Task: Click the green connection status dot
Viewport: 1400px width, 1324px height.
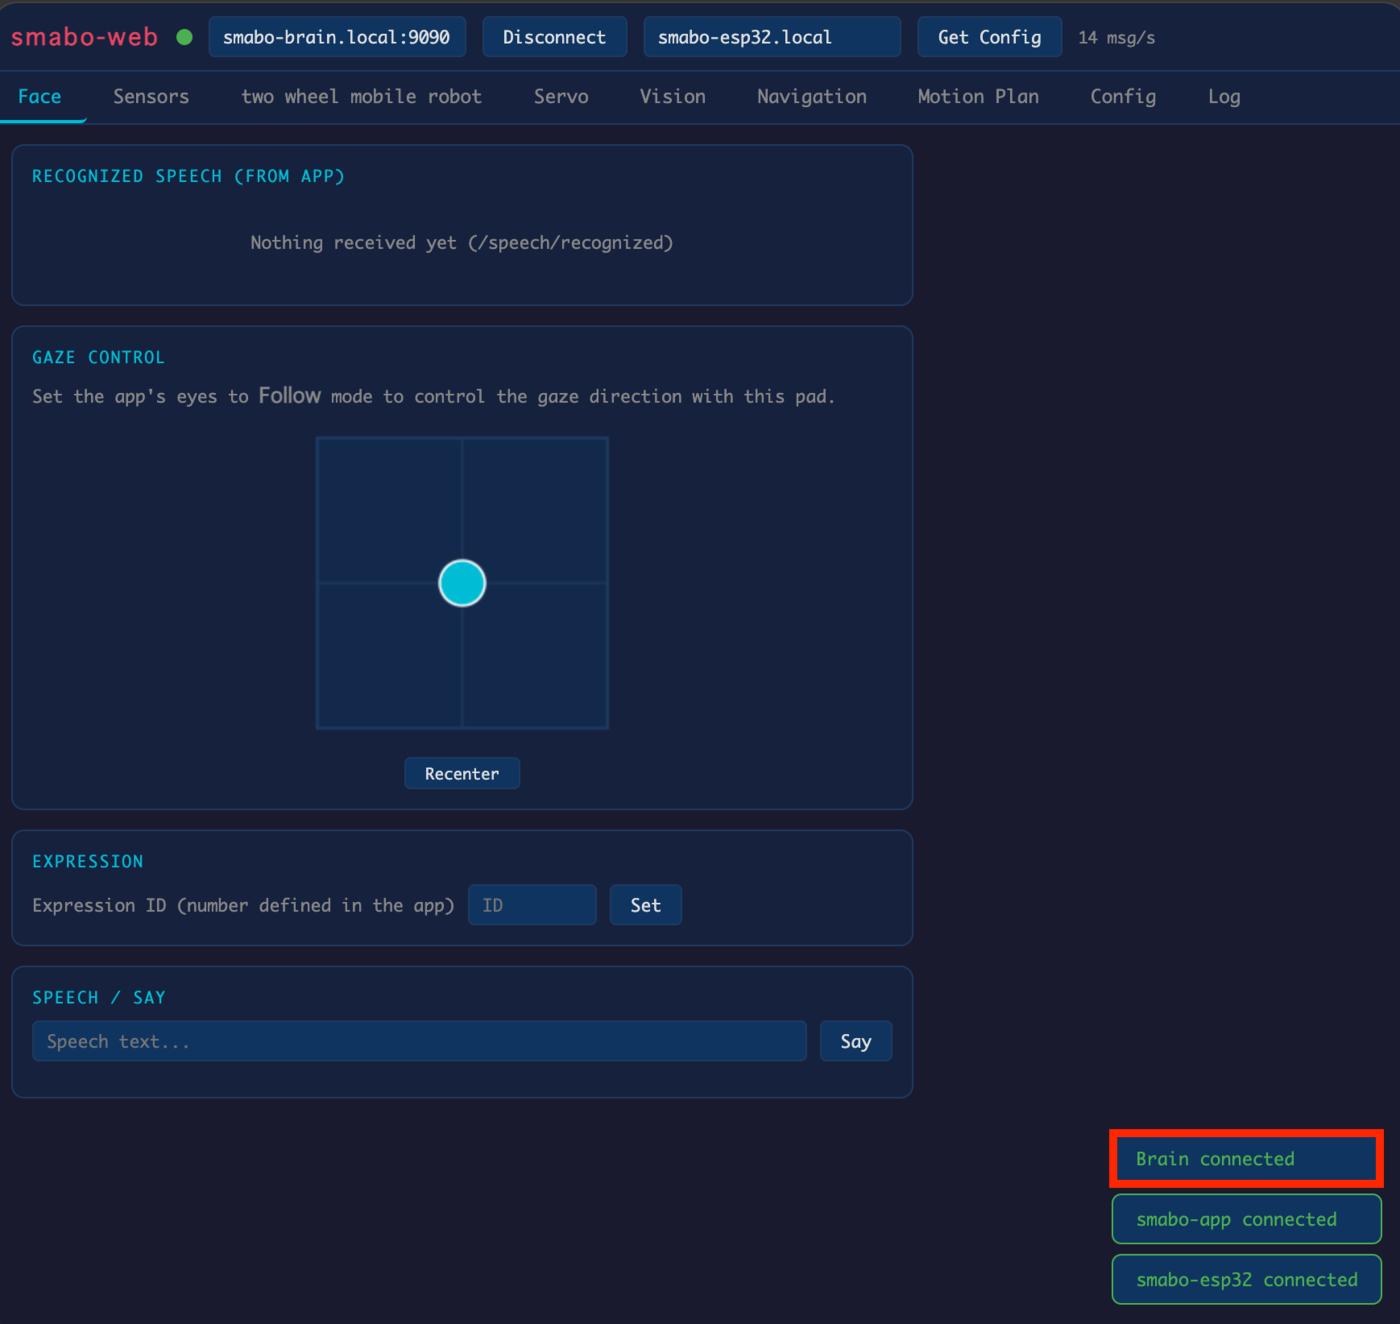Action: click(x=184, y=37)
